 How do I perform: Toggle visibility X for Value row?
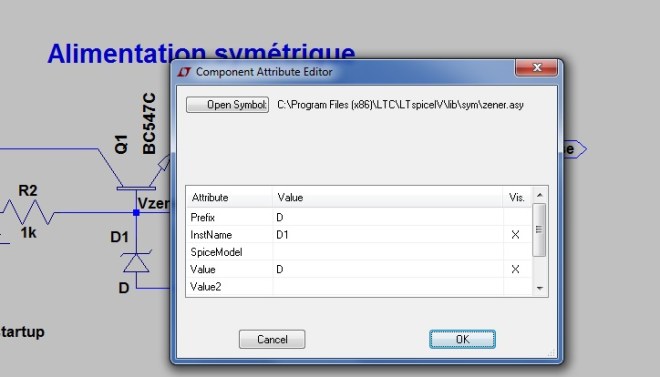[515, 269]
